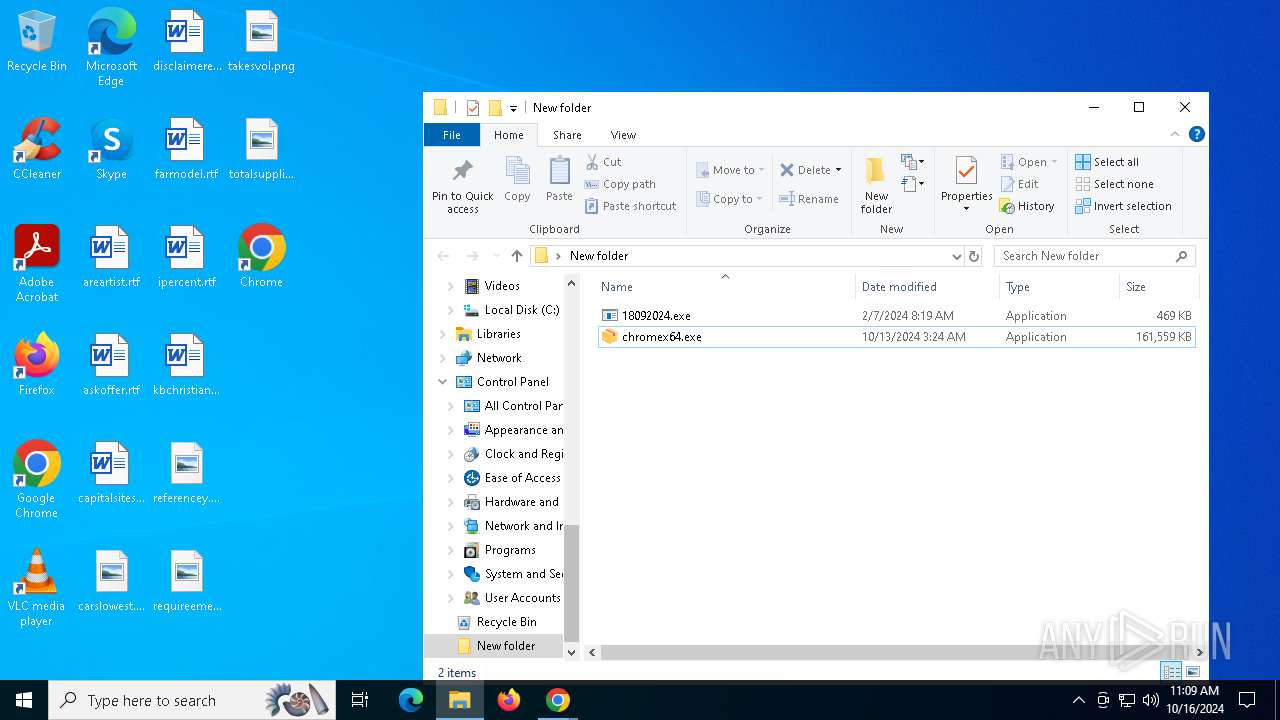Open Explorer Help question mark icon

pos(1196,134)
